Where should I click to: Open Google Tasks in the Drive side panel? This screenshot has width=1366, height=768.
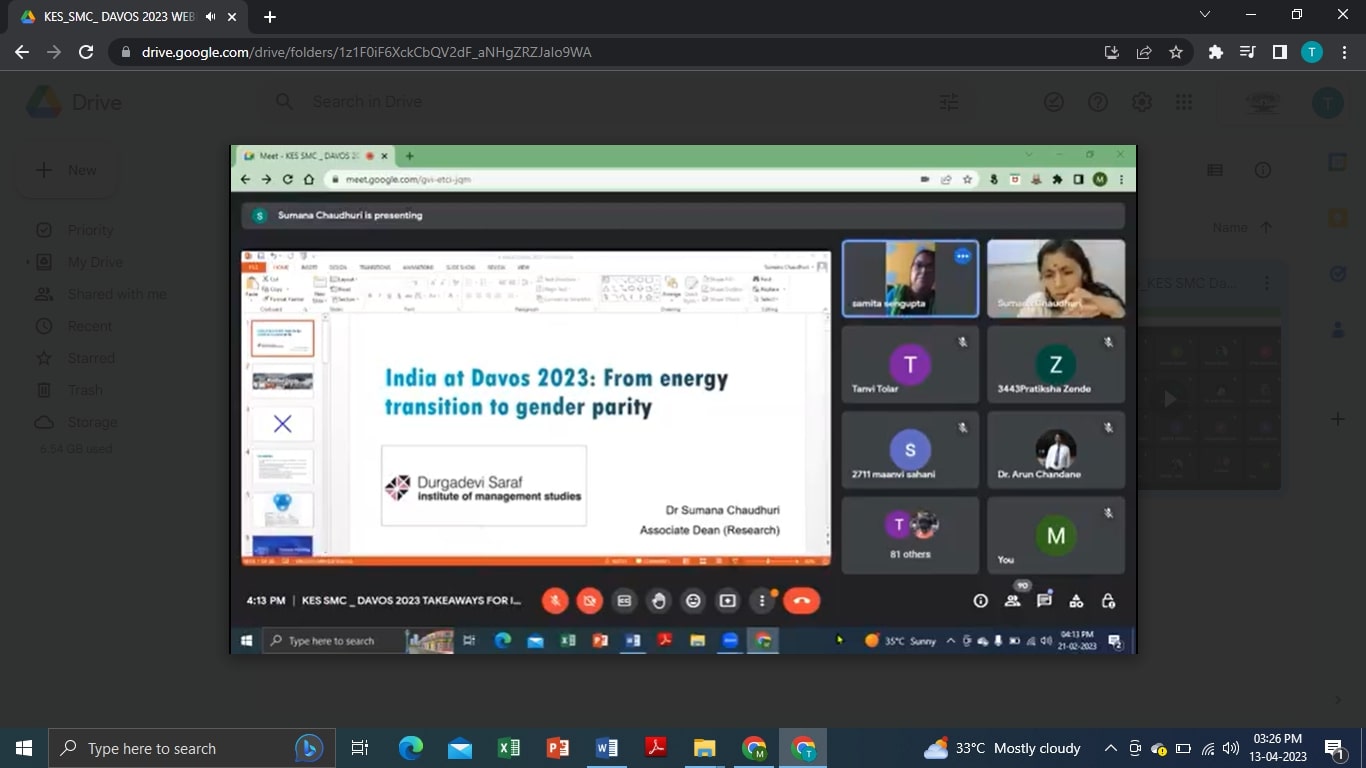pos(1338,273)
